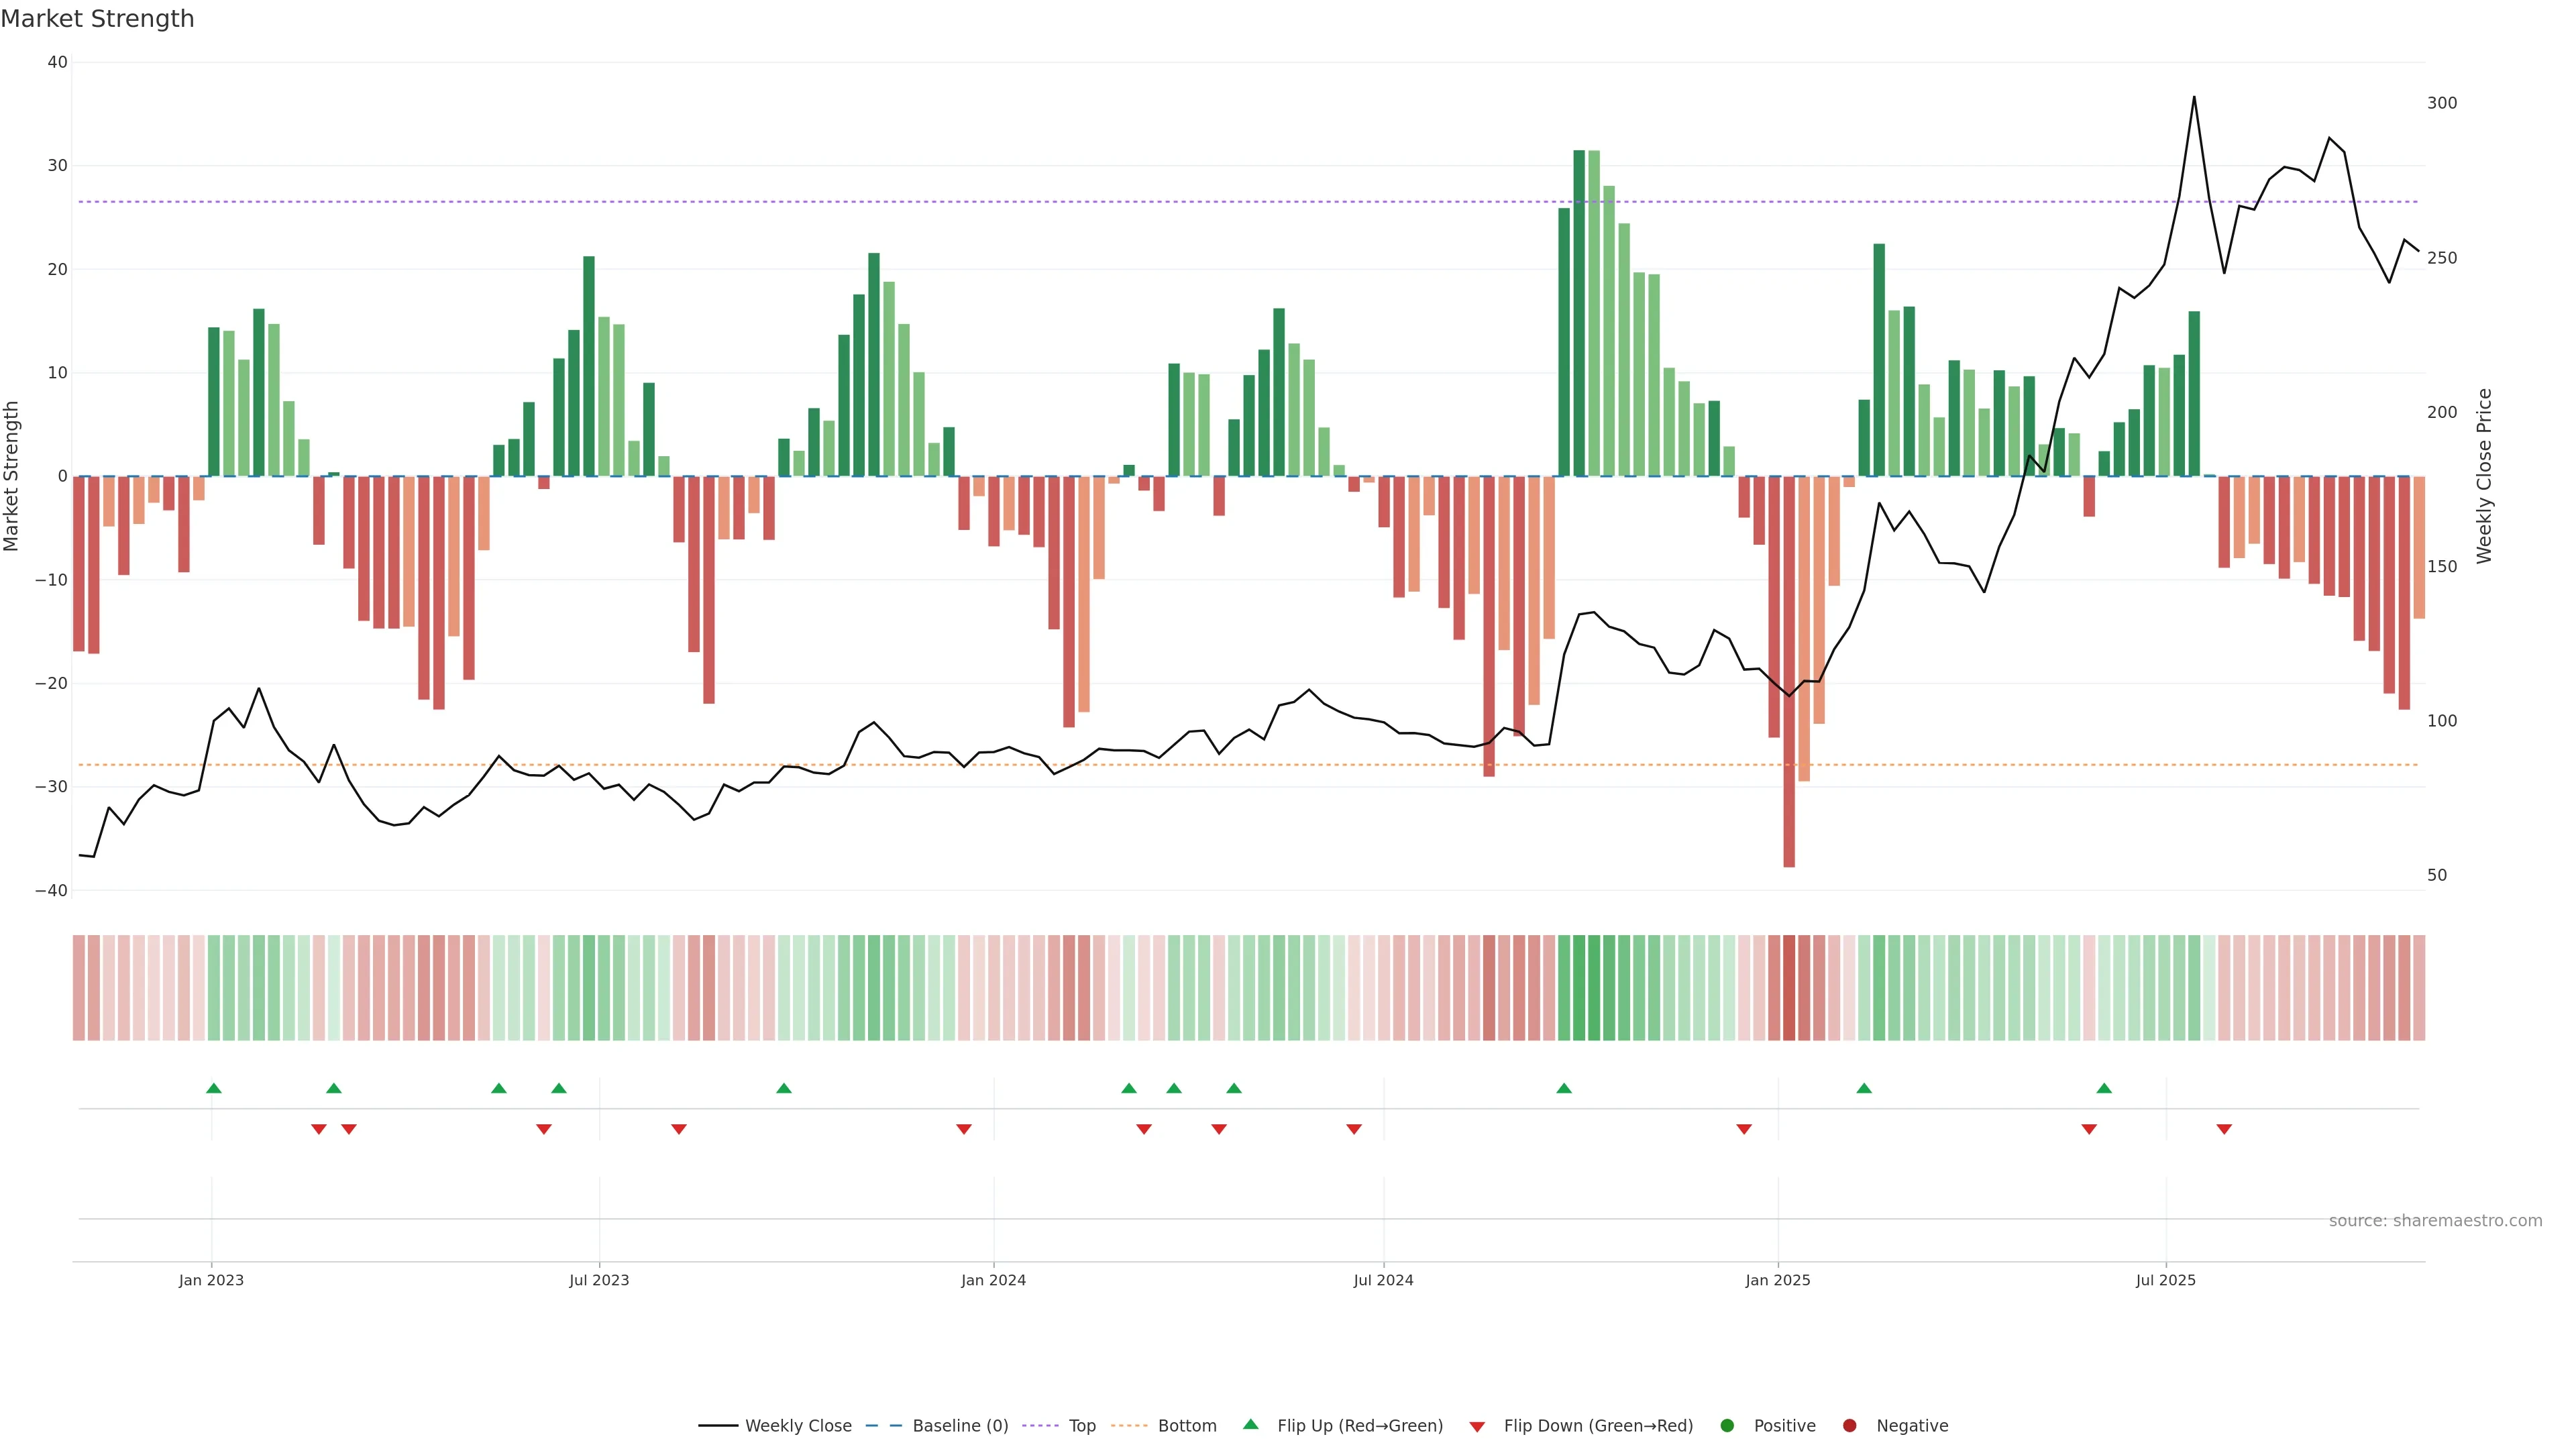
Task: Click the Weekly Close Price axis title
Action: click(x=2485, y=476)
